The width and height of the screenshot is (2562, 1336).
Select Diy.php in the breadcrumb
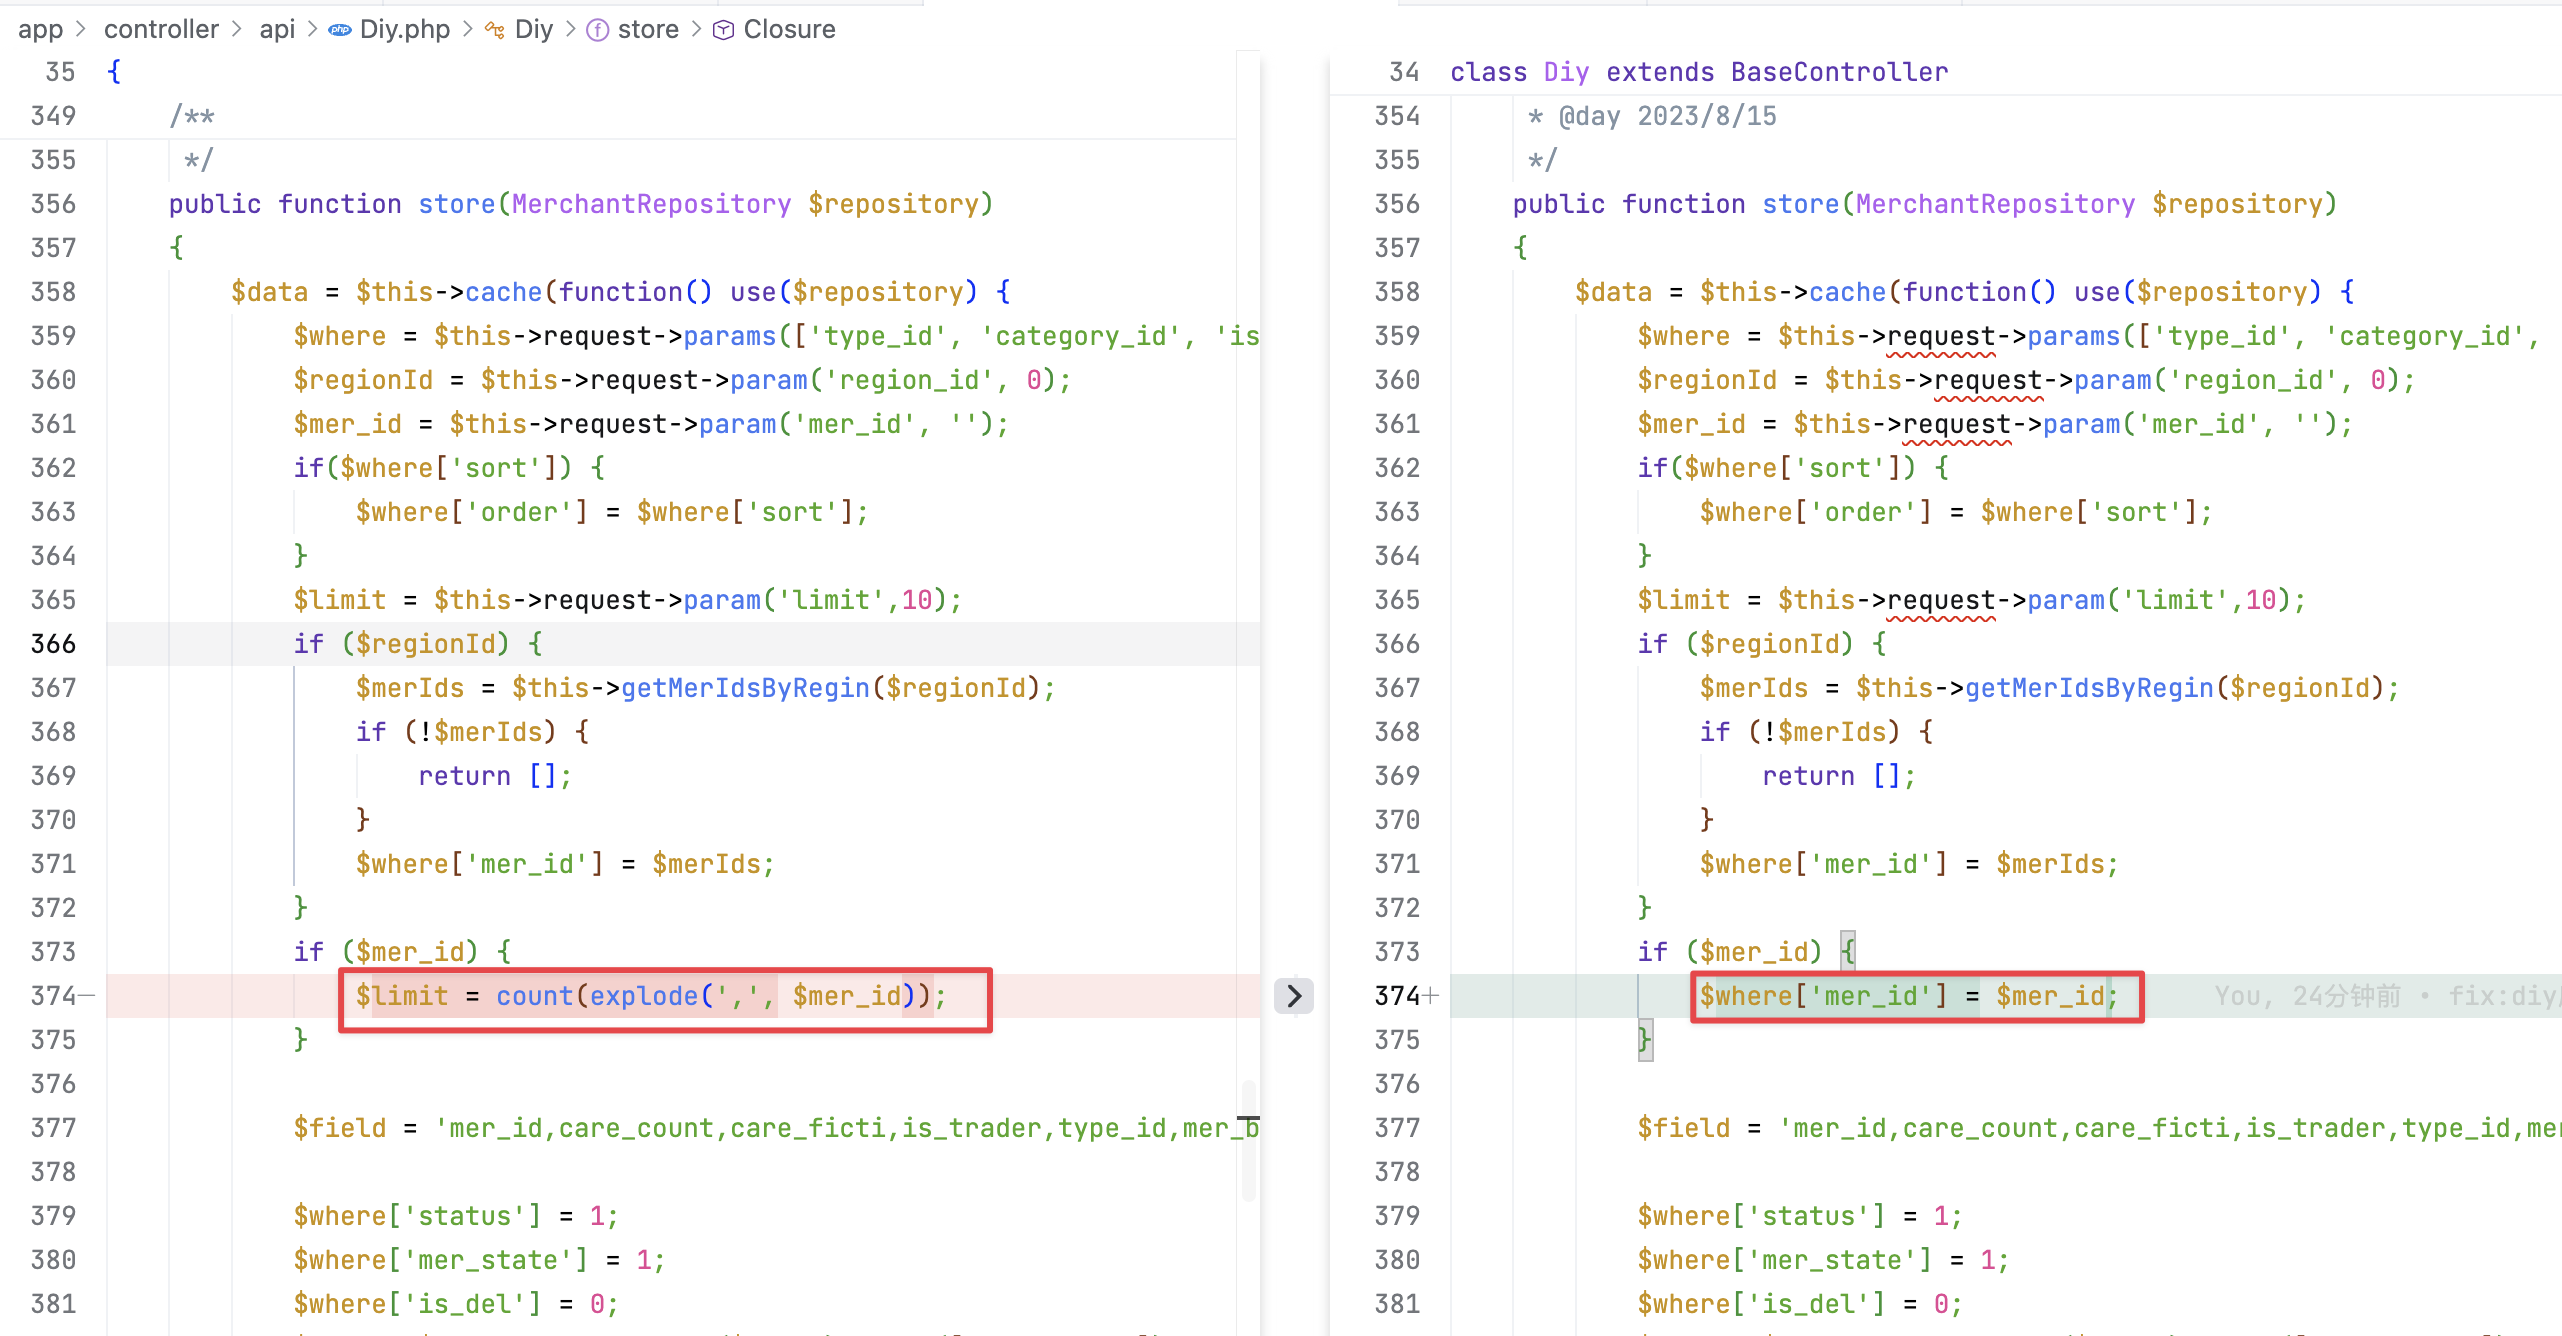tap(404, 30)
